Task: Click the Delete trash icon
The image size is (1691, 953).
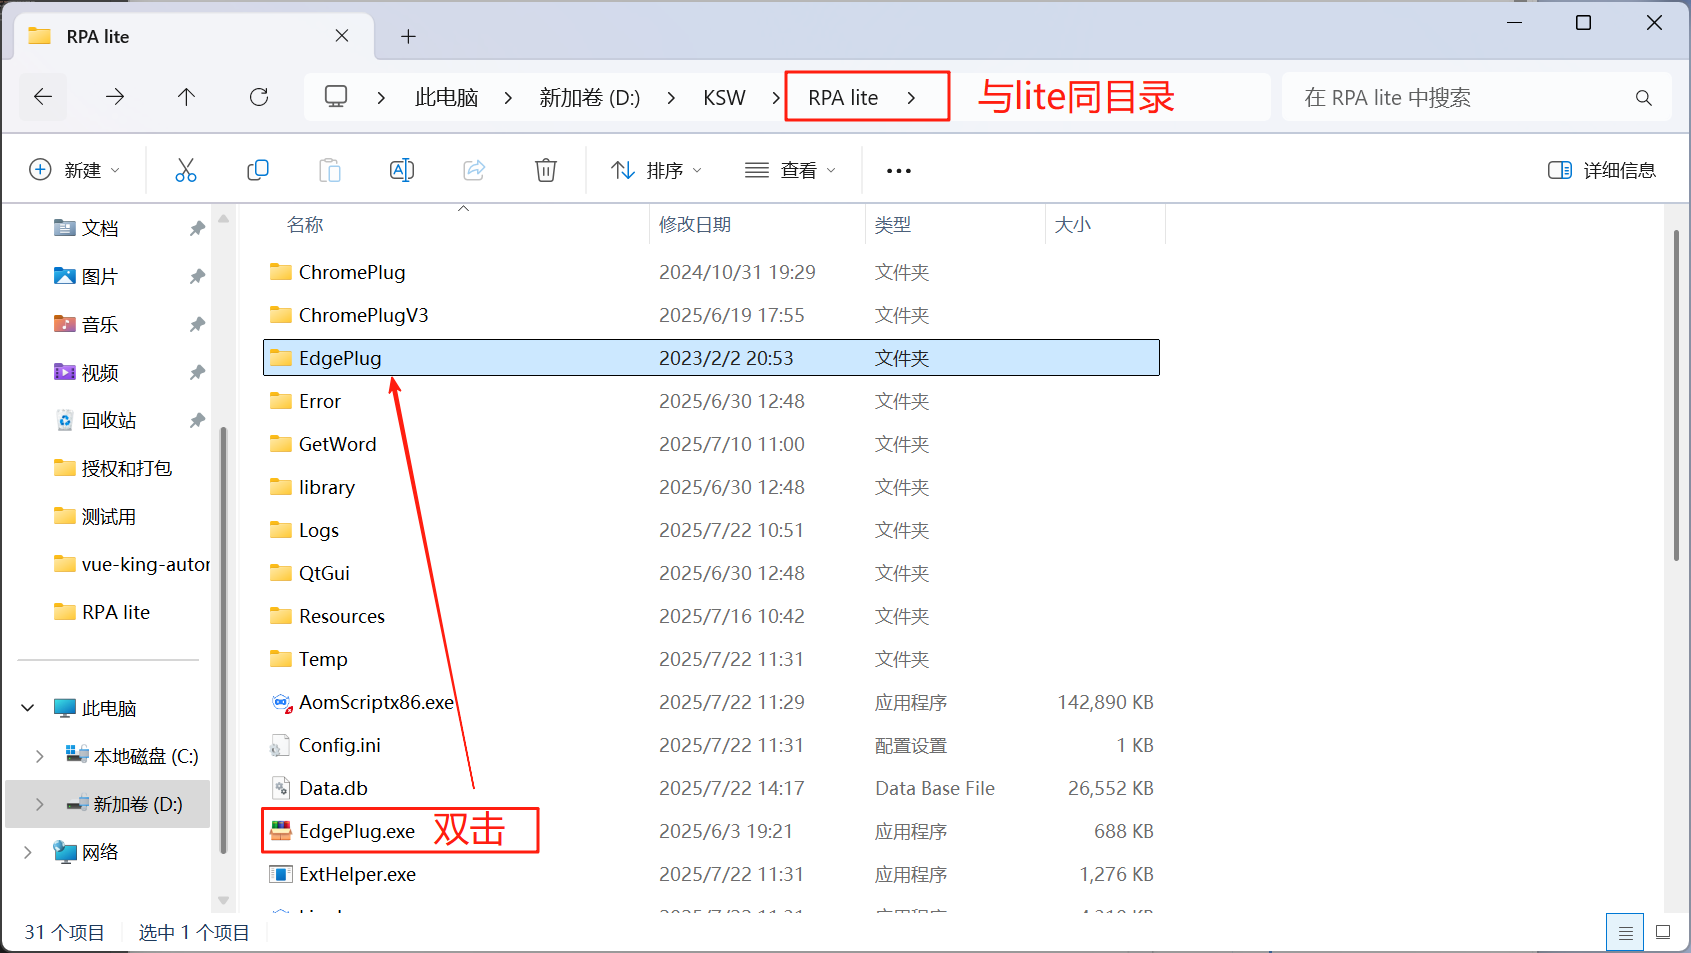Action: [546, 170]
